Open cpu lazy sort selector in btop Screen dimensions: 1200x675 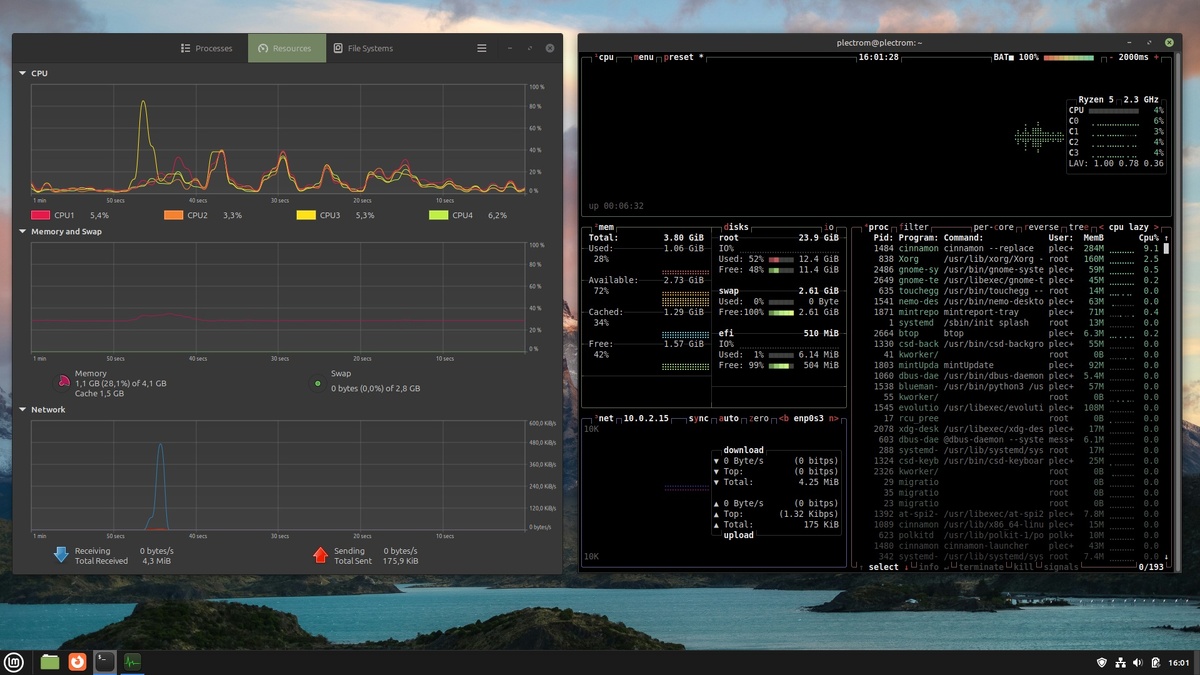click(1128, 227)
